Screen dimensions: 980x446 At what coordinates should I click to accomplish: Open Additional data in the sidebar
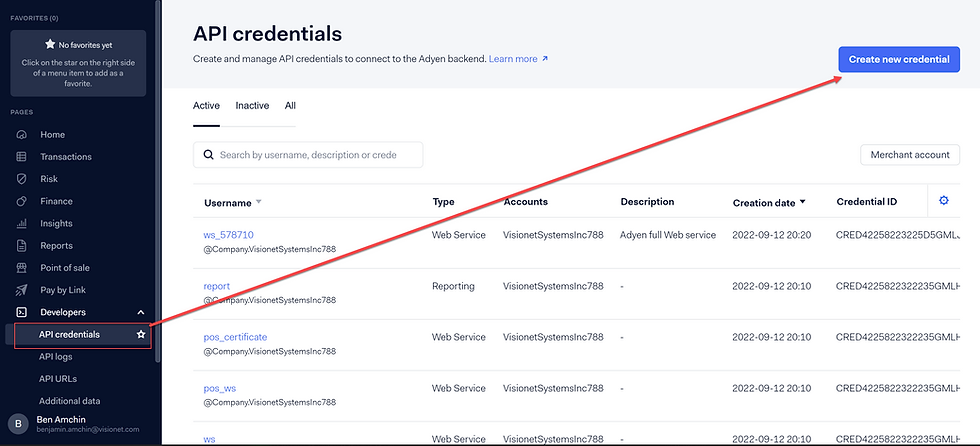pos(69,401)
